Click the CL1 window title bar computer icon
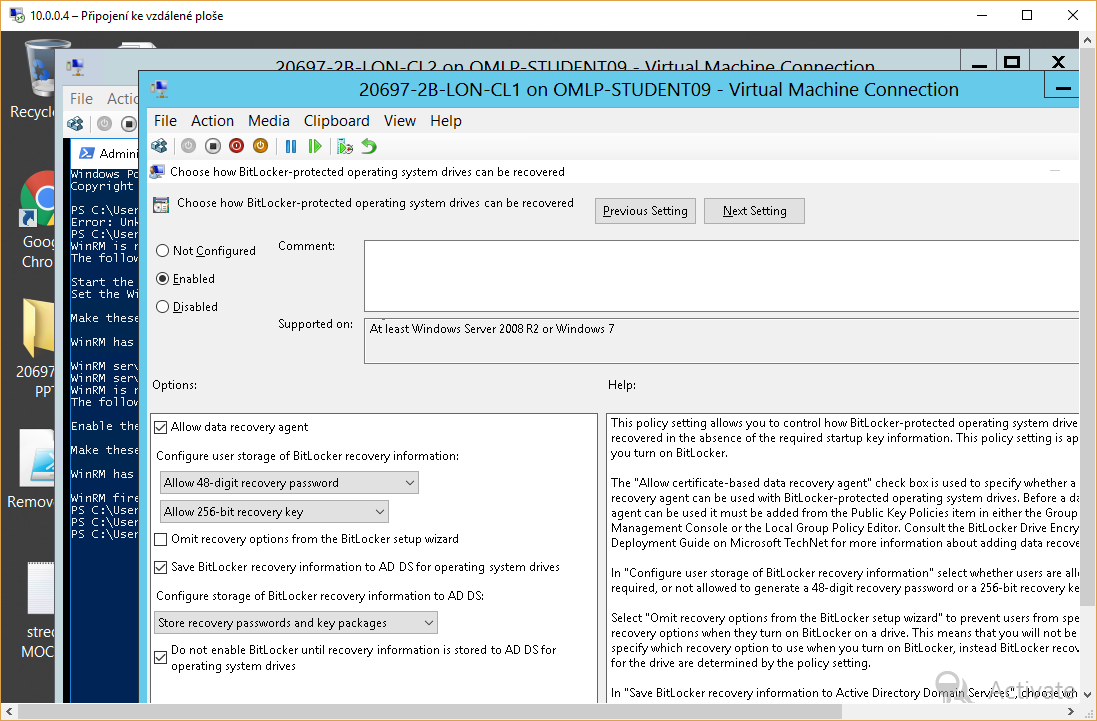1097x721 pixels. click(160, 90)
